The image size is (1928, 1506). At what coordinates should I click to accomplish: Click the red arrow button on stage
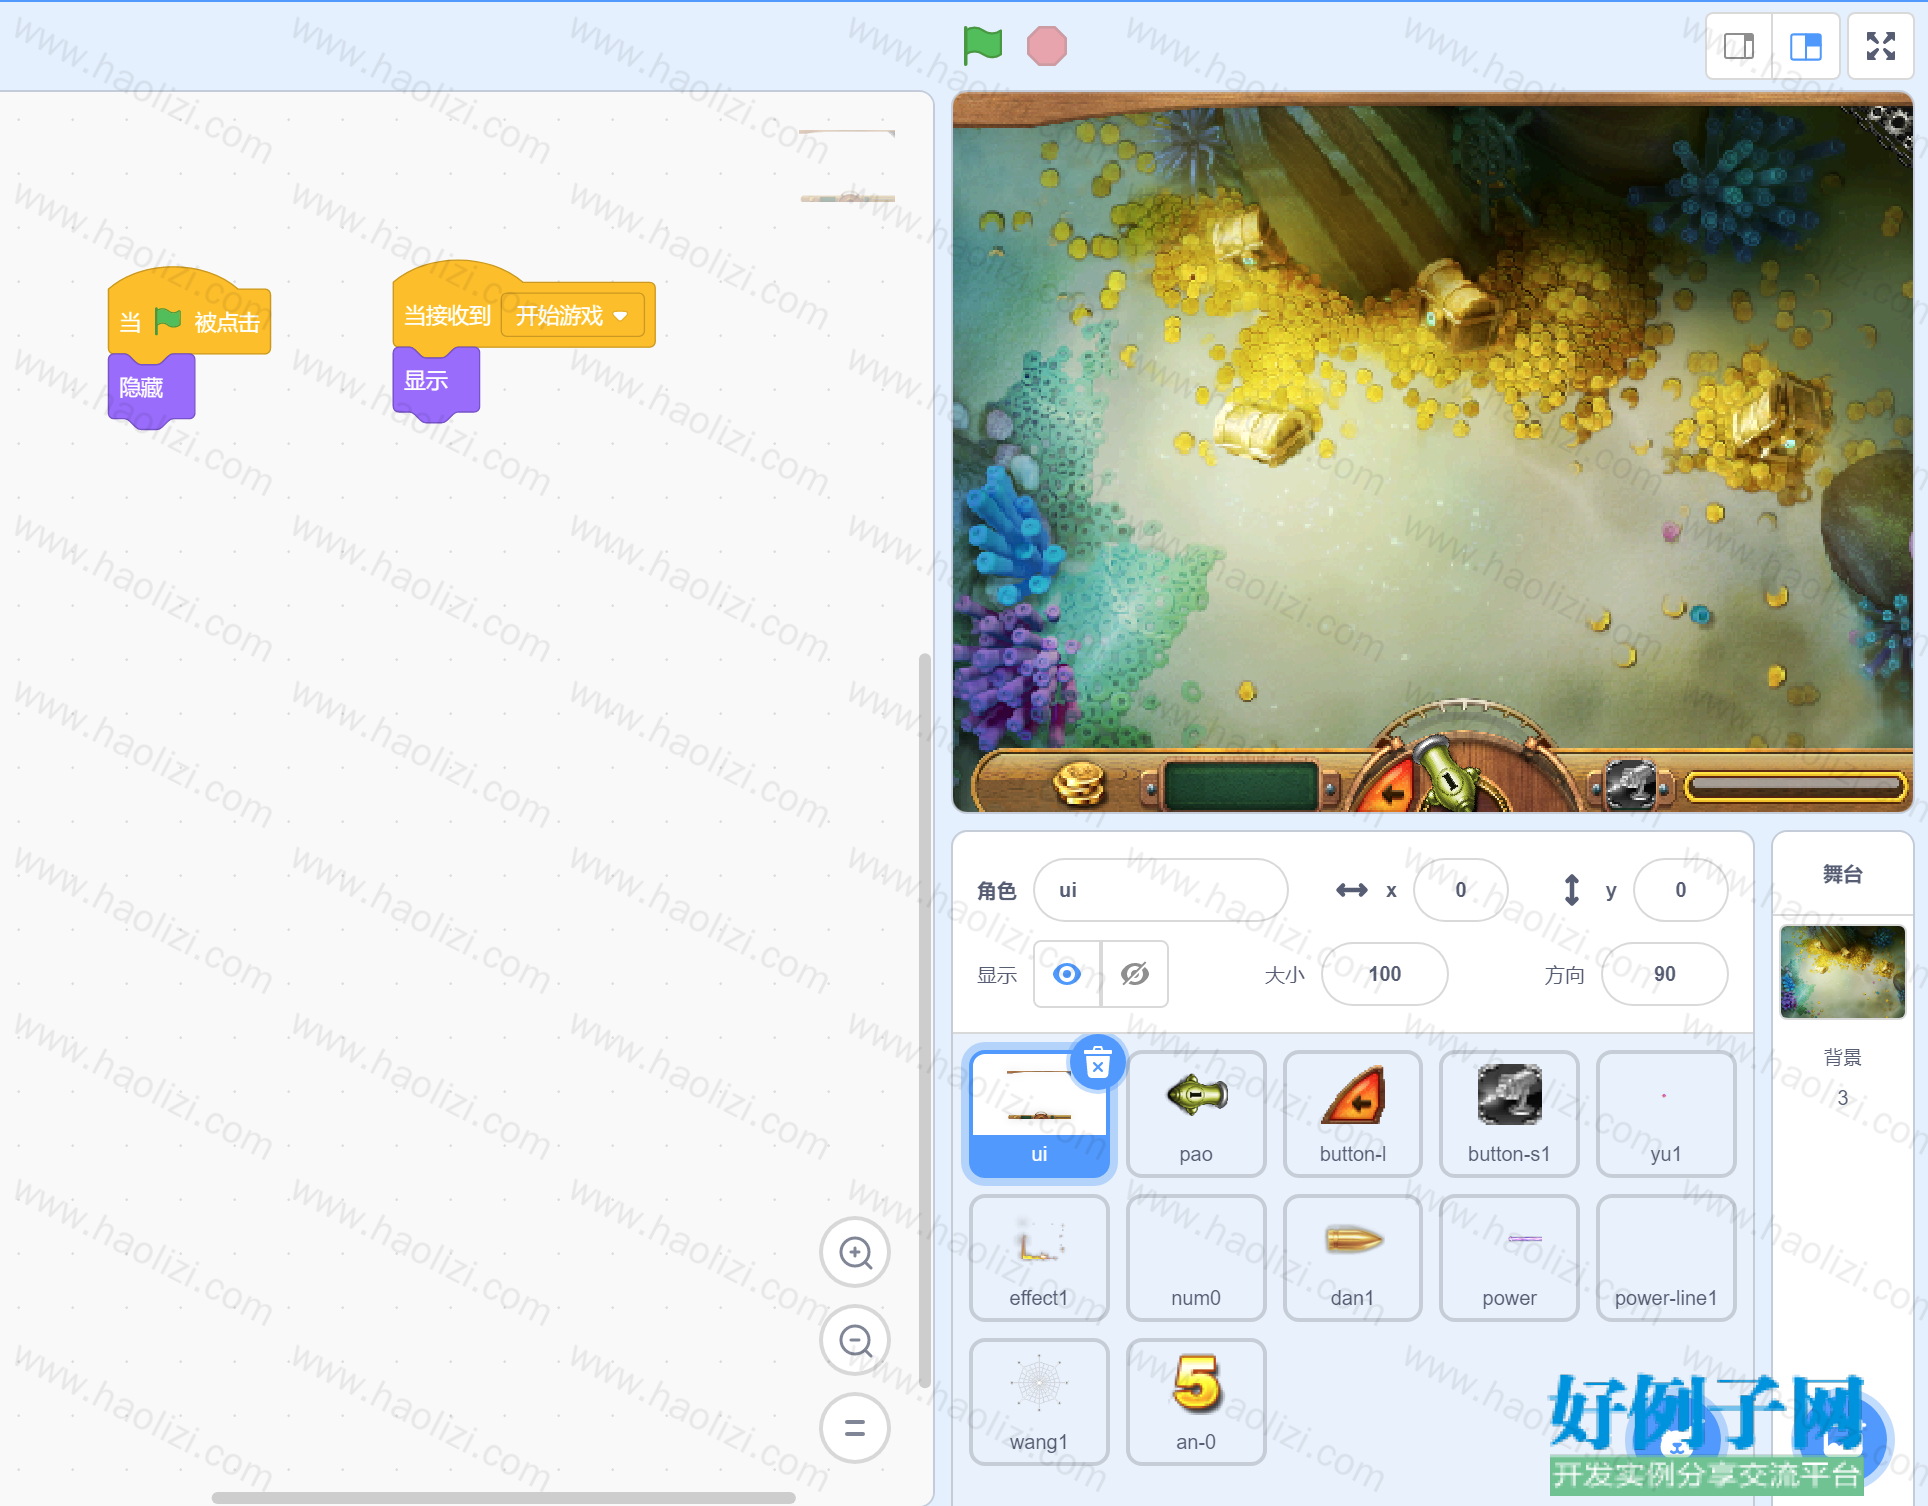1389,787
